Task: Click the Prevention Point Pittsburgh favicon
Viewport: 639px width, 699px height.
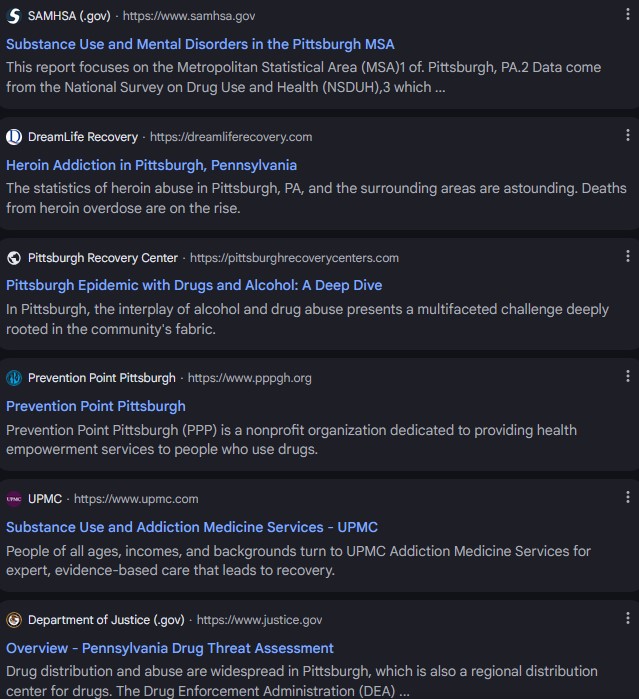Action: 14,378
